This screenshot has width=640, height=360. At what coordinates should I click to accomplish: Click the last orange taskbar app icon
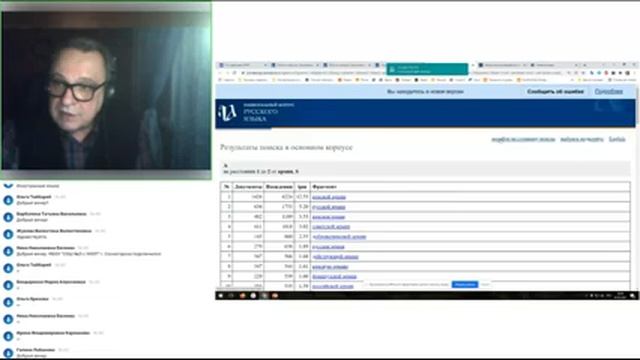[x=275, y=296]
